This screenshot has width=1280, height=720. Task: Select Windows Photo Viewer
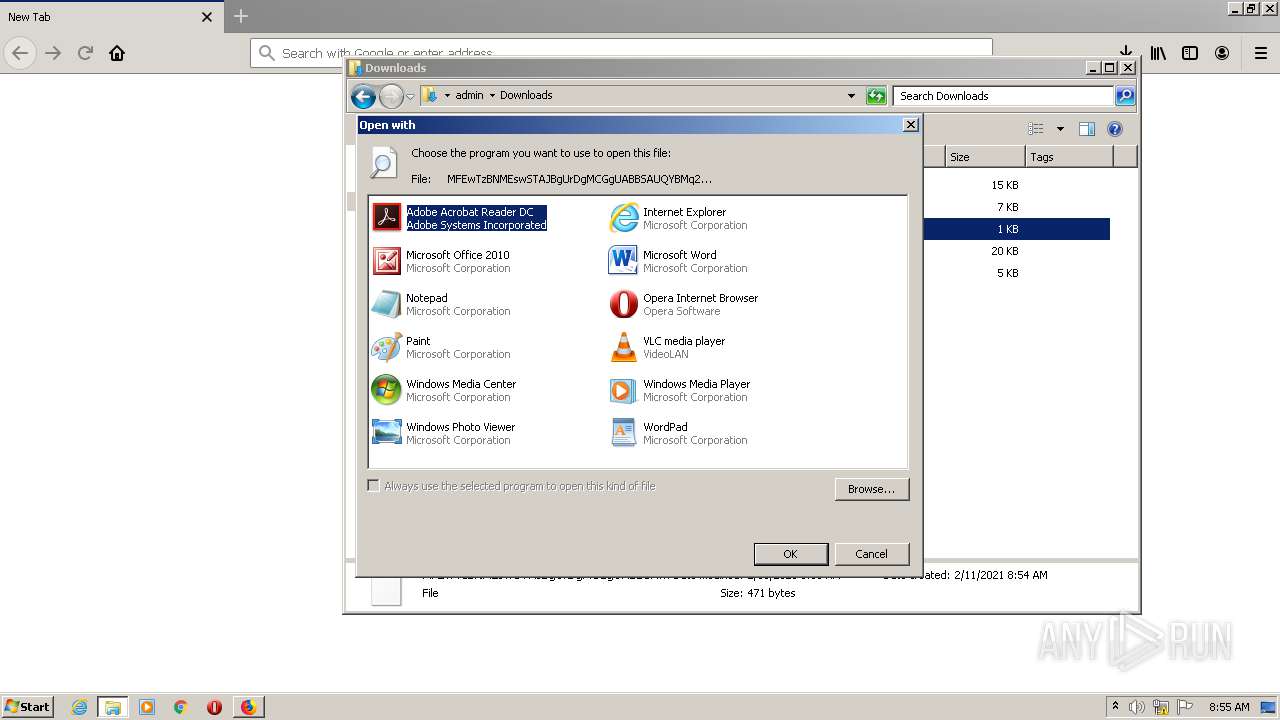coord(444,433)
